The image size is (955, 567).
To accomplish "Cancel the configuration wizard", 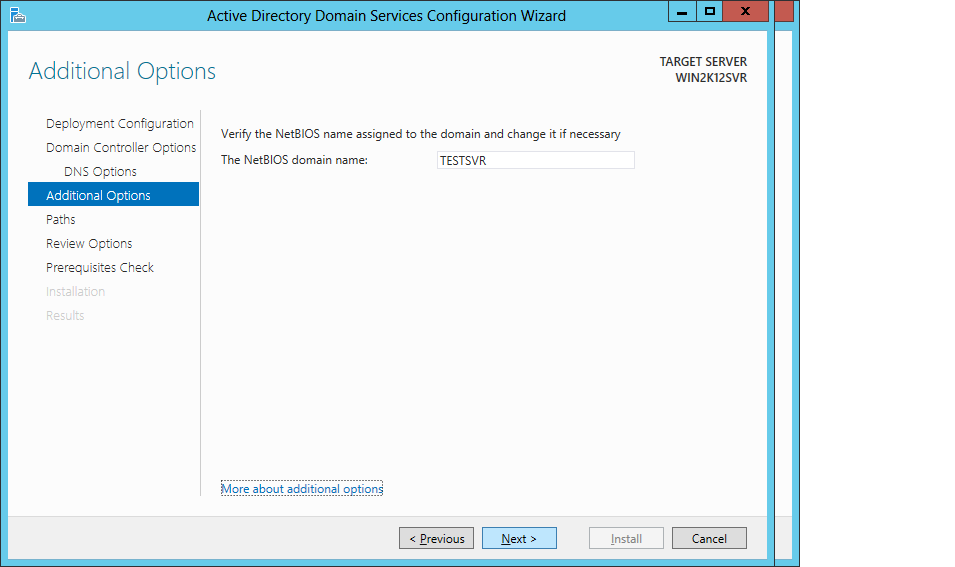I will (709, 538).
